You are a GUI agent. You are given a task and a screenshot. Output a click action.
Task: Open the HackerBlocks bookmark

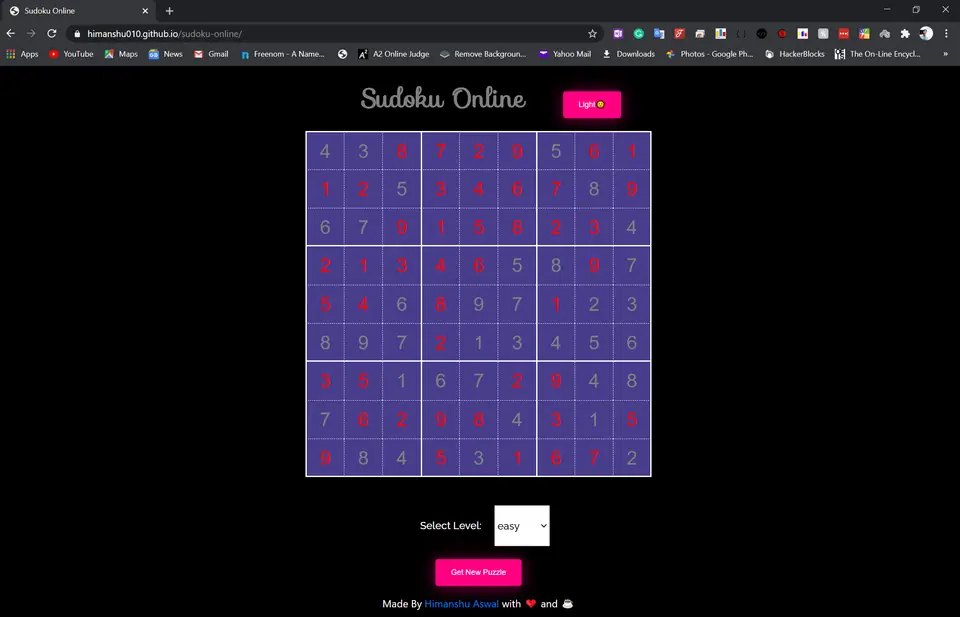[x=795, y=54]
